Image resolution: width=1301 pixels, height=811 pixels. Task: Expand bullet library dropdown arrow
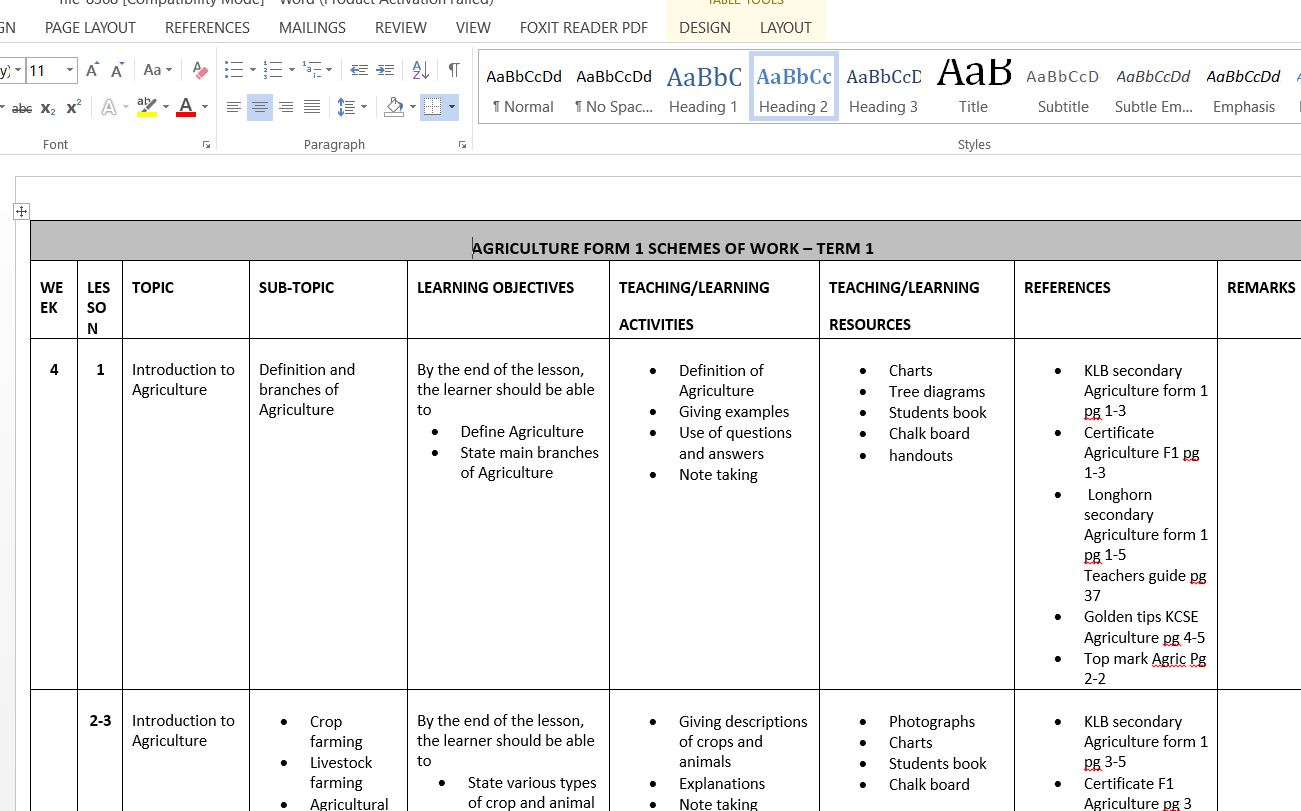click(252, 70)
